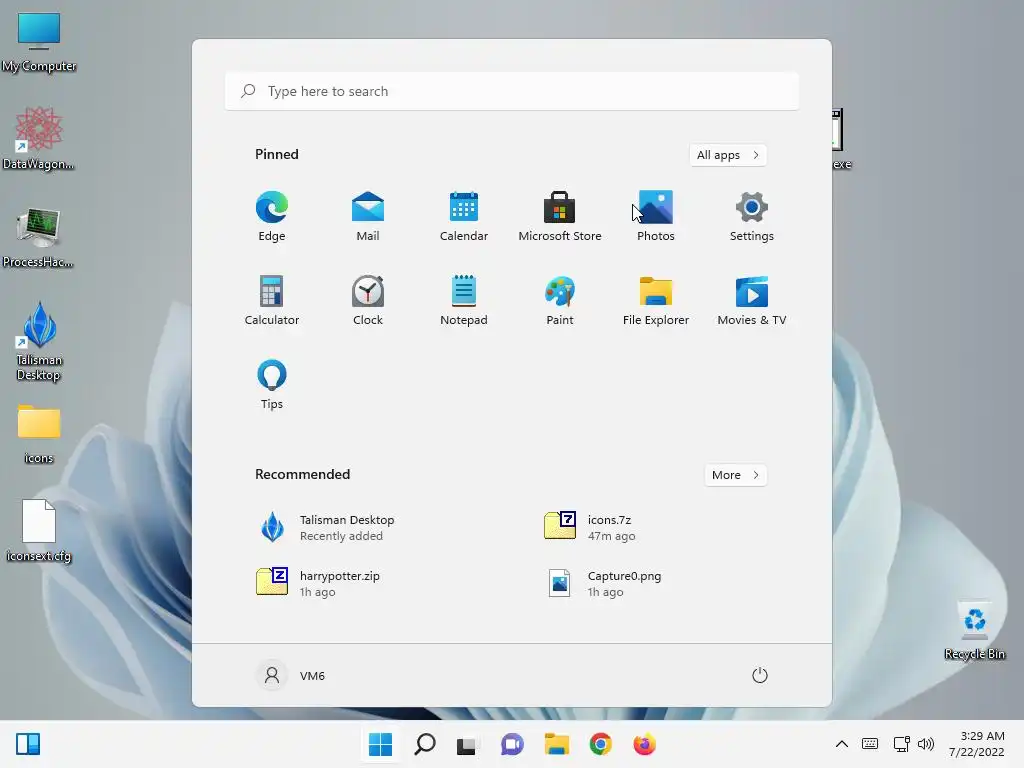
Task: Open Task View on taskbar
Action: pyautogui.click(x=466, y=744)
